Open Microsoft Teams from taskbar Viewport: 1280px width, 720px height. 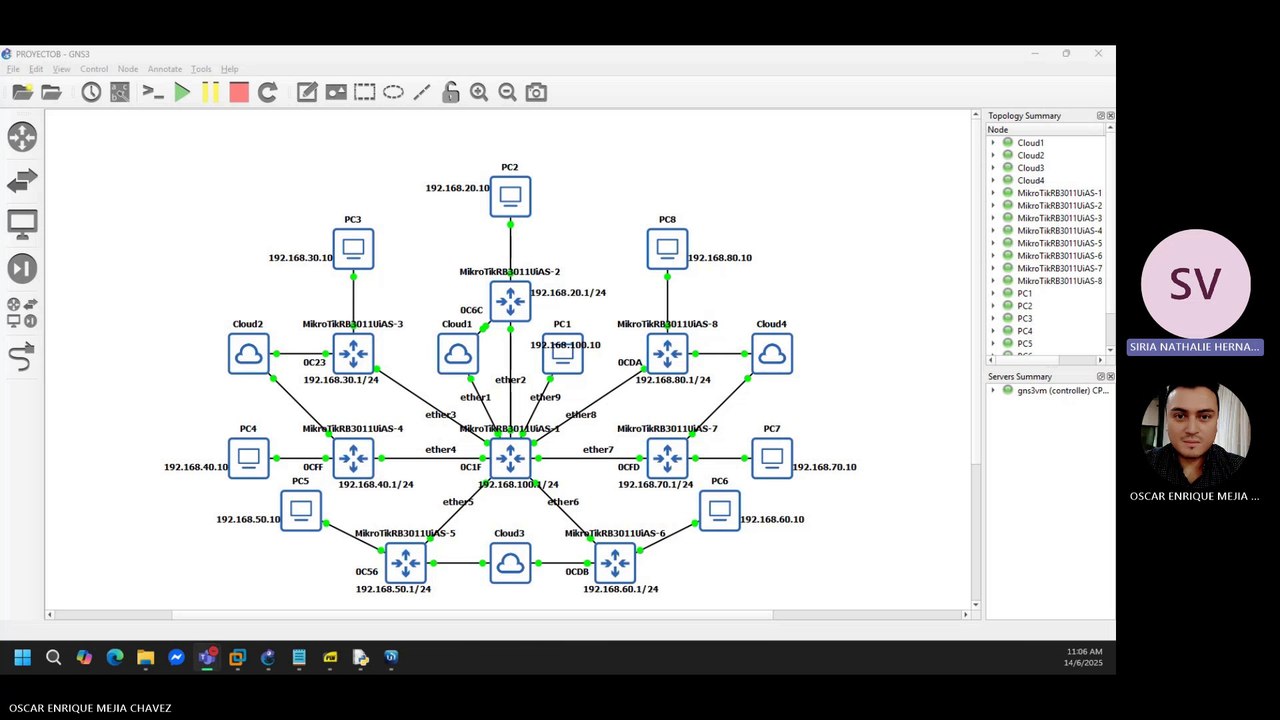207,657
